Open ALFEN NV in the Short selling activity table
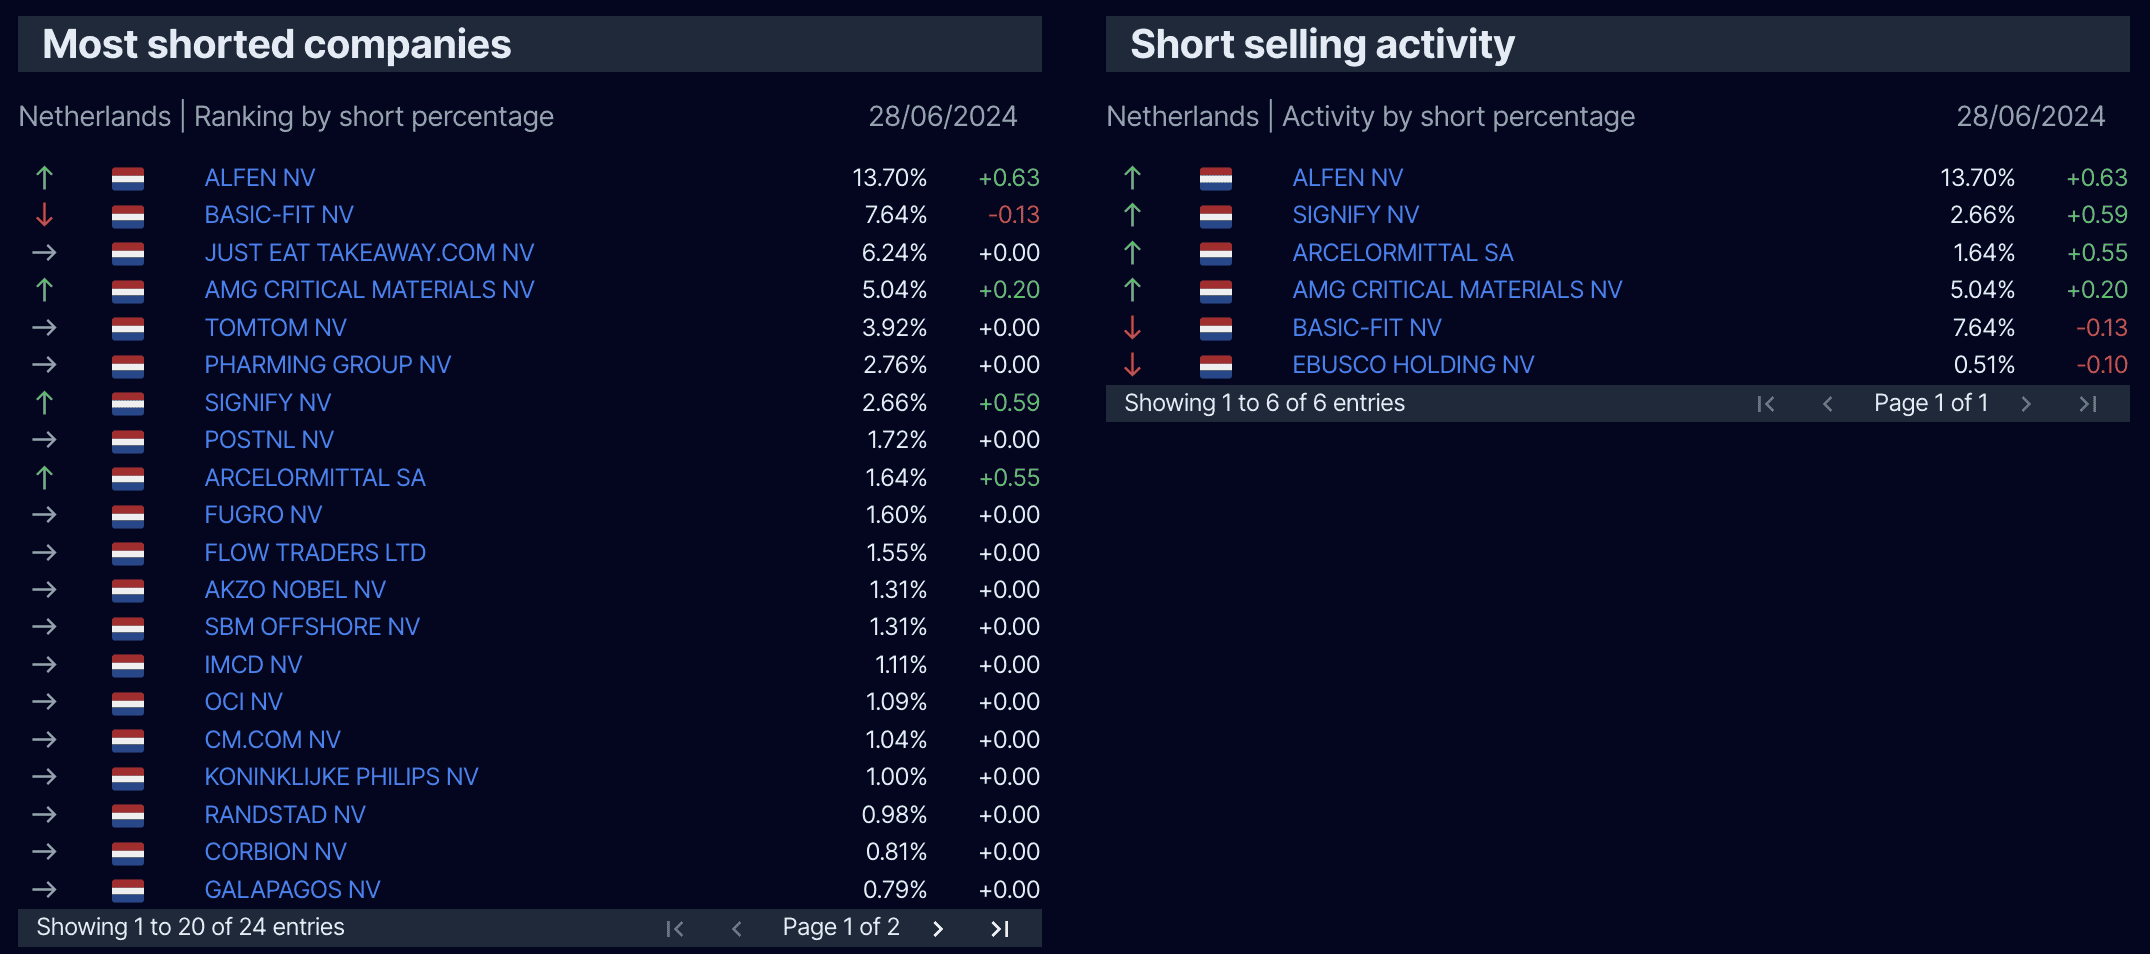Viewport: 2150px width, 954px height. tap(1348, 178)
